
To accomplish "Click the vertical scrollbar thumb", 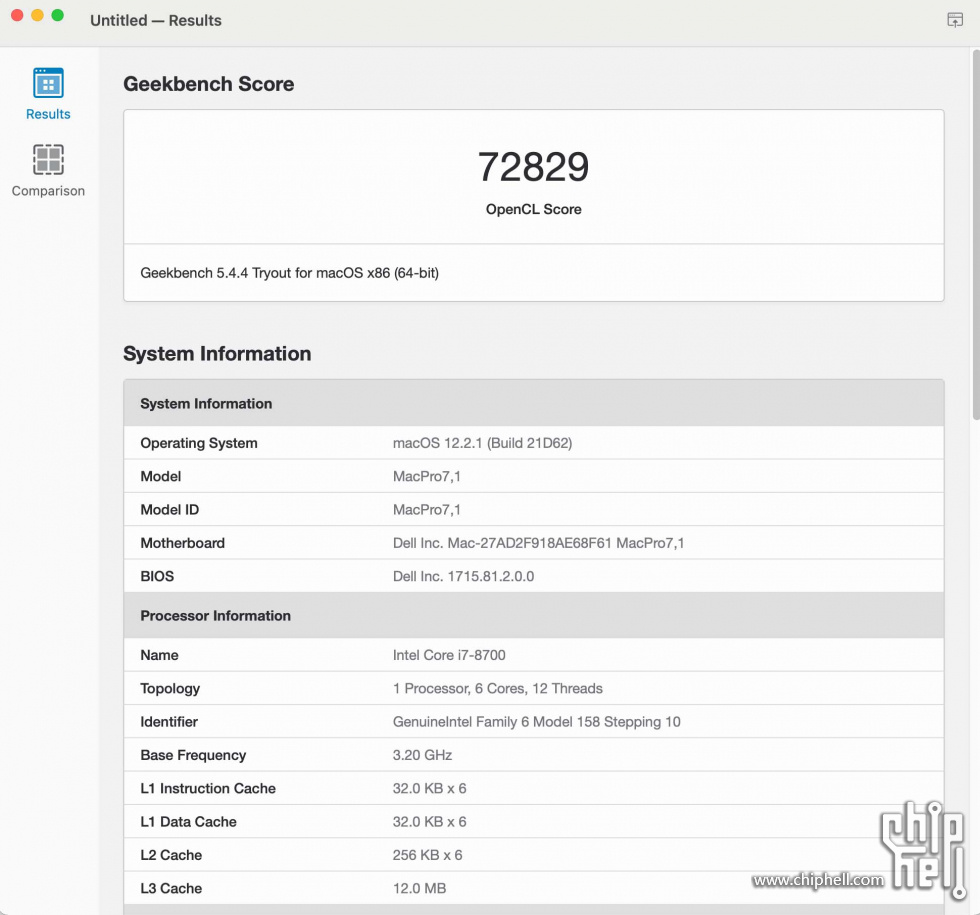I will pyautogui.click(x=975, y=234).
